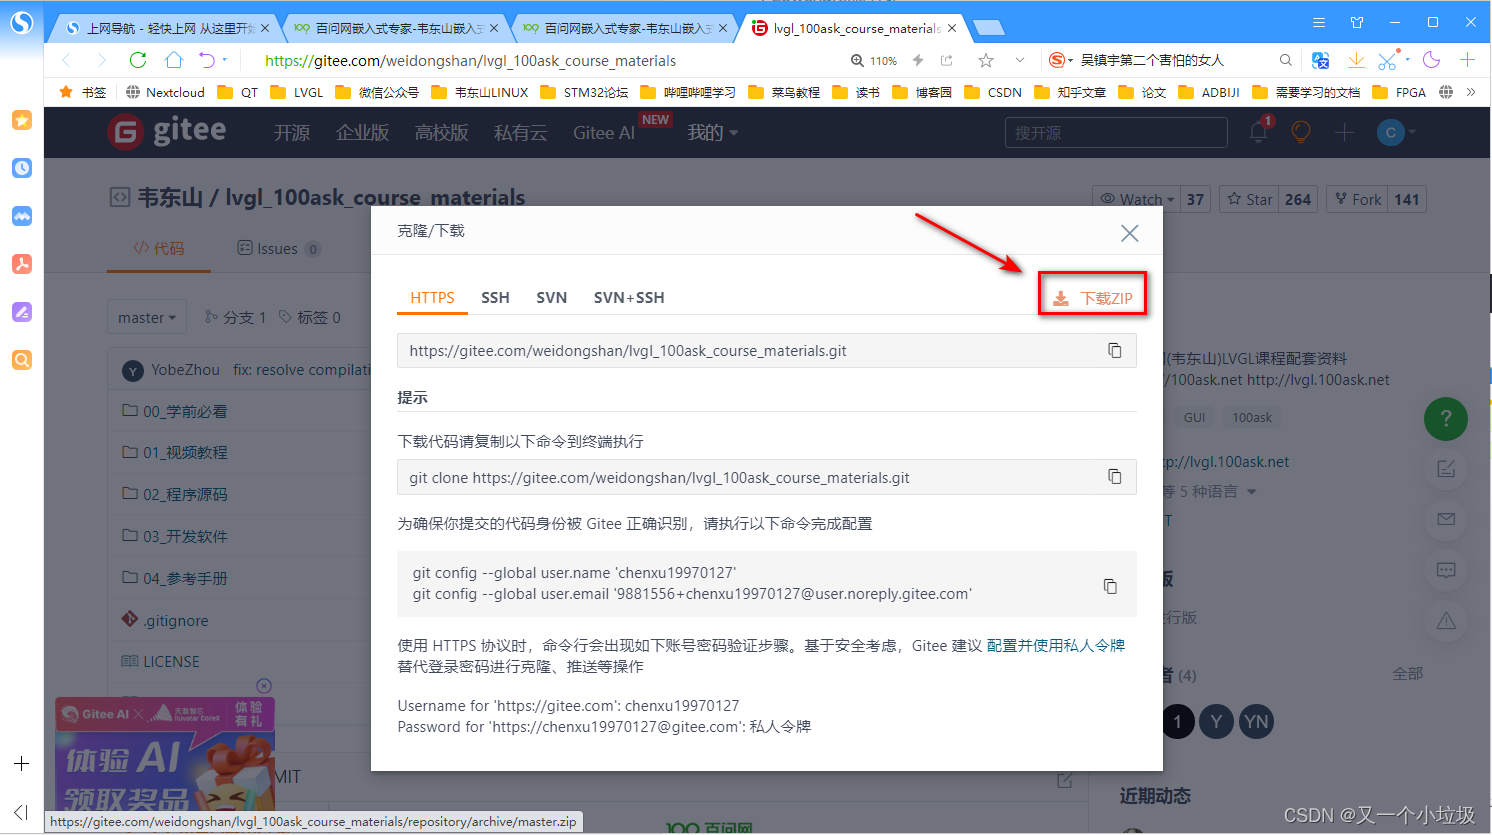Open the CSDN bookmark folder
Viewport: 1492px width, 835px height.
click(993, 92)
